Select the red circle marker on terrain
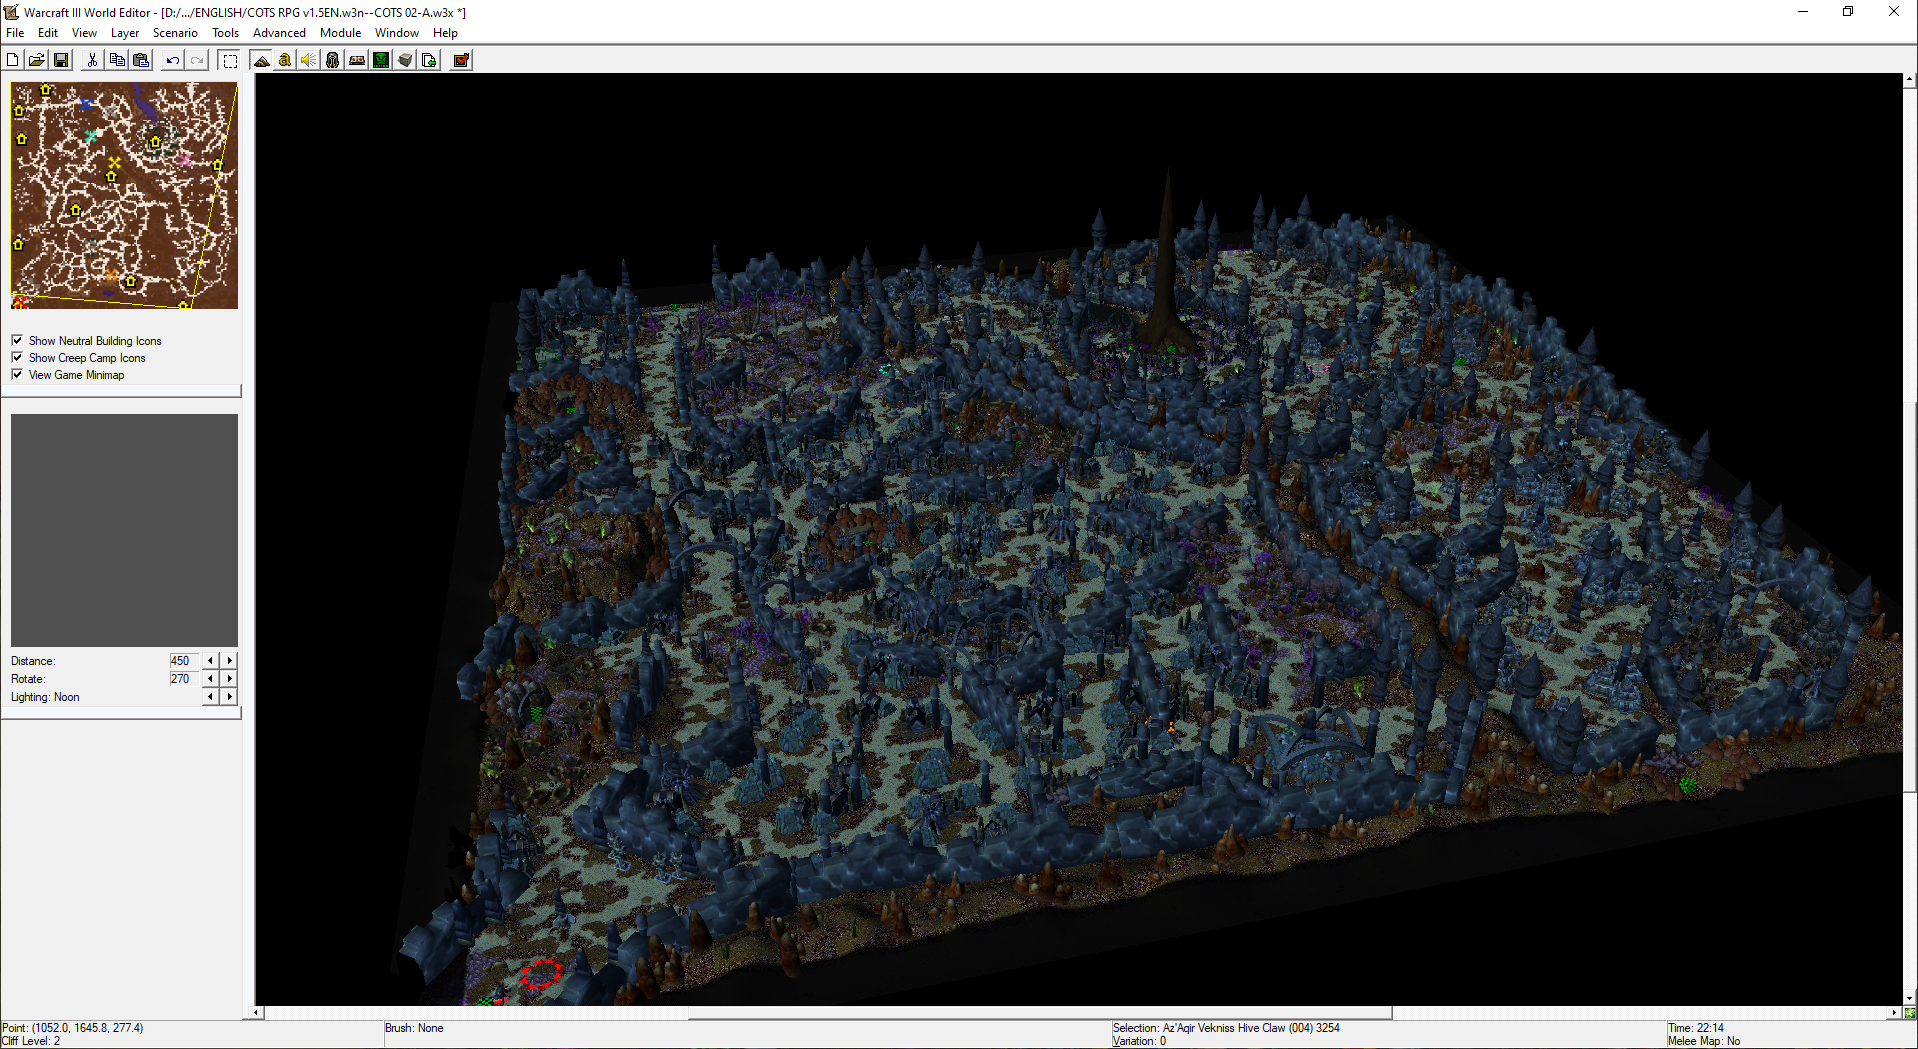 [541, 973]
